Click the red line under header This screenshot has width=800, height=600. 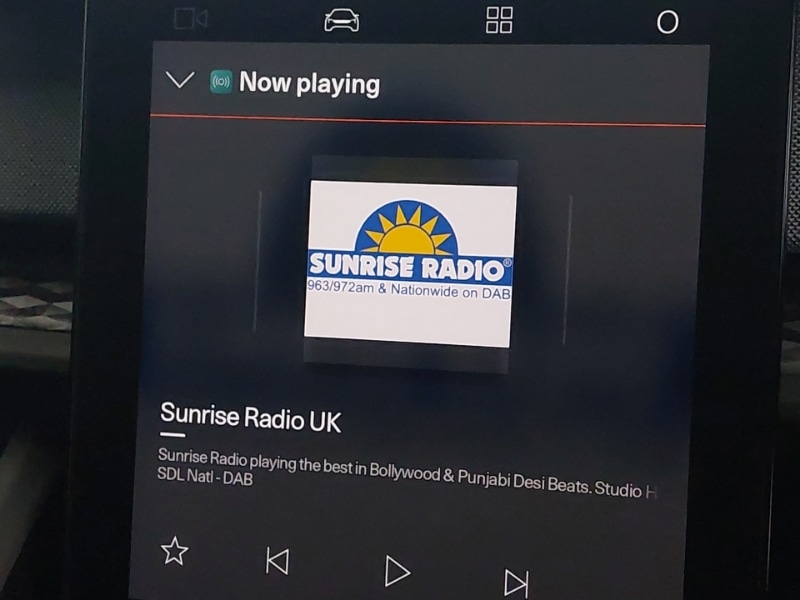click(x=428, y=120)
